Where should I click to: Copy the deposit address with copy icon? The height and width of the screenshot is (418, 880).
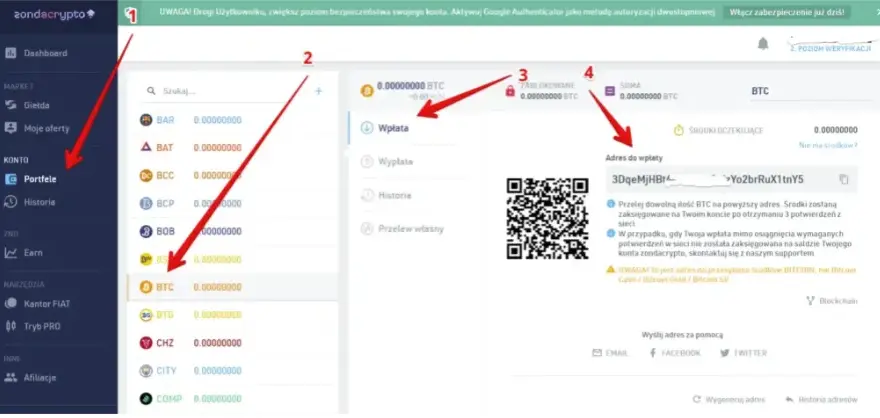tap(844, 180)
